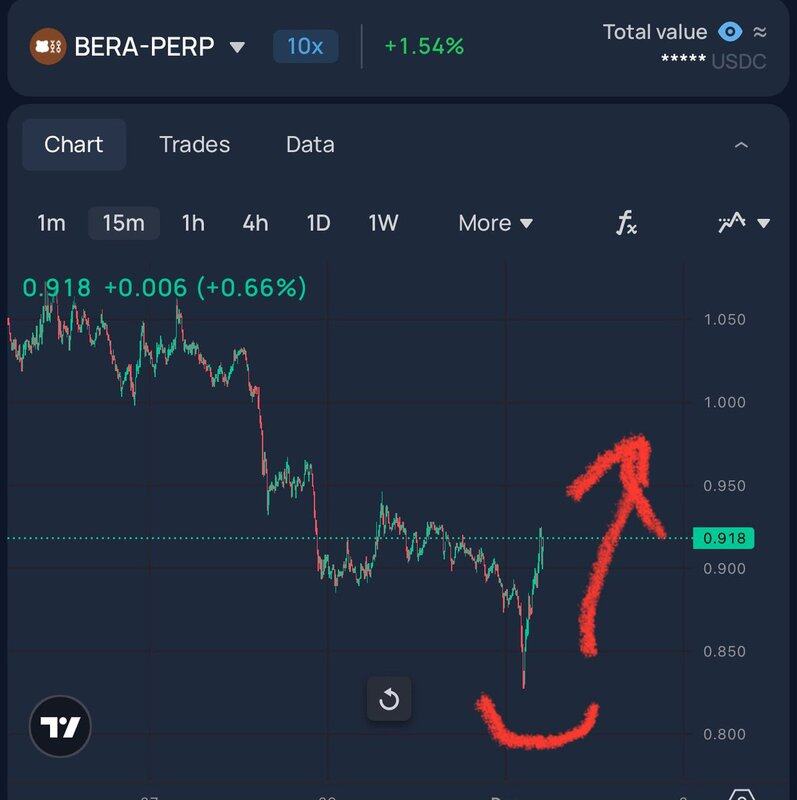797x800 pixels.
Task: Open the BERA-PERP market selector dropdown
Action: 237,47
